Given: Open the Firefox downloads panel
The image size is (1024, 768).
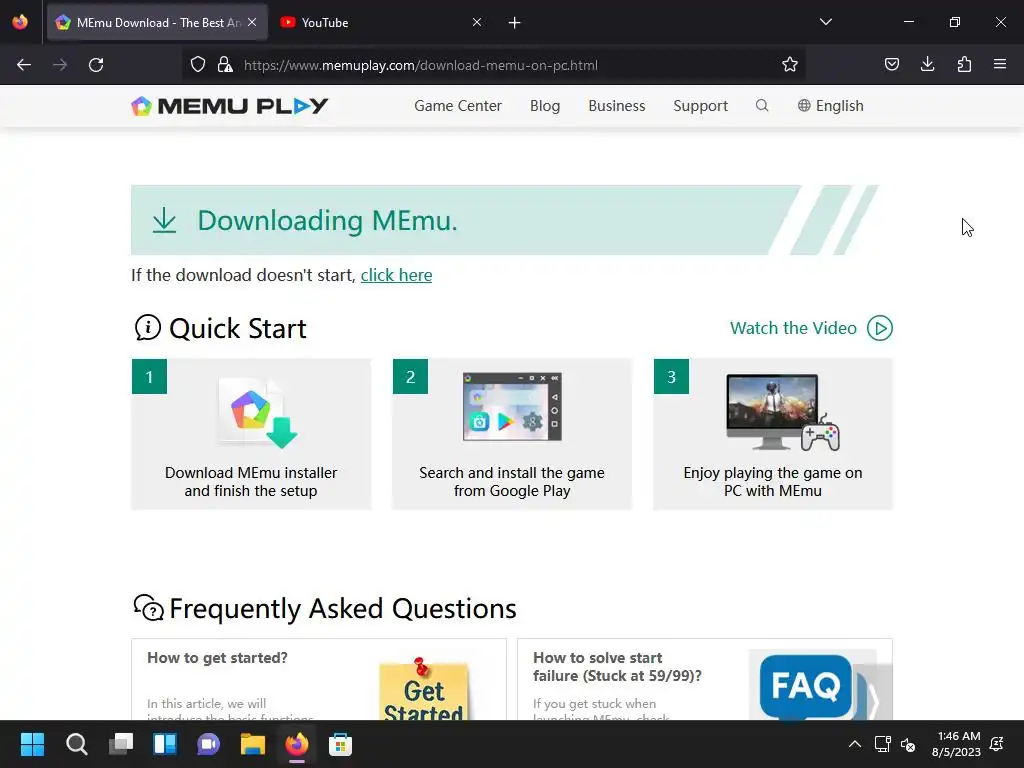Looking at the screenshot, I should tap(927, 64).
